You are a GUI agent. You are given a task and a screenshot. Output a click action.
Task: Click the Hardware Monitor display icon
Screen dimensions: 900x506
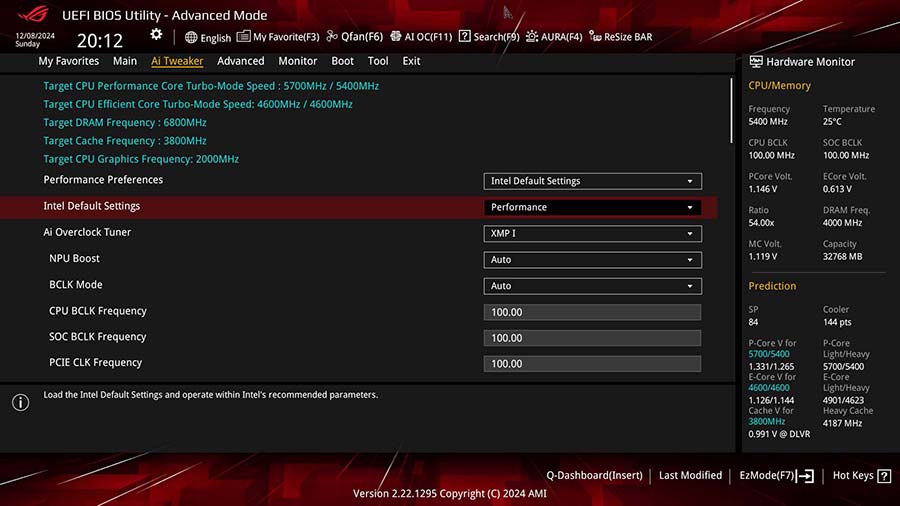pyautogui.click(x=756, y=61)
